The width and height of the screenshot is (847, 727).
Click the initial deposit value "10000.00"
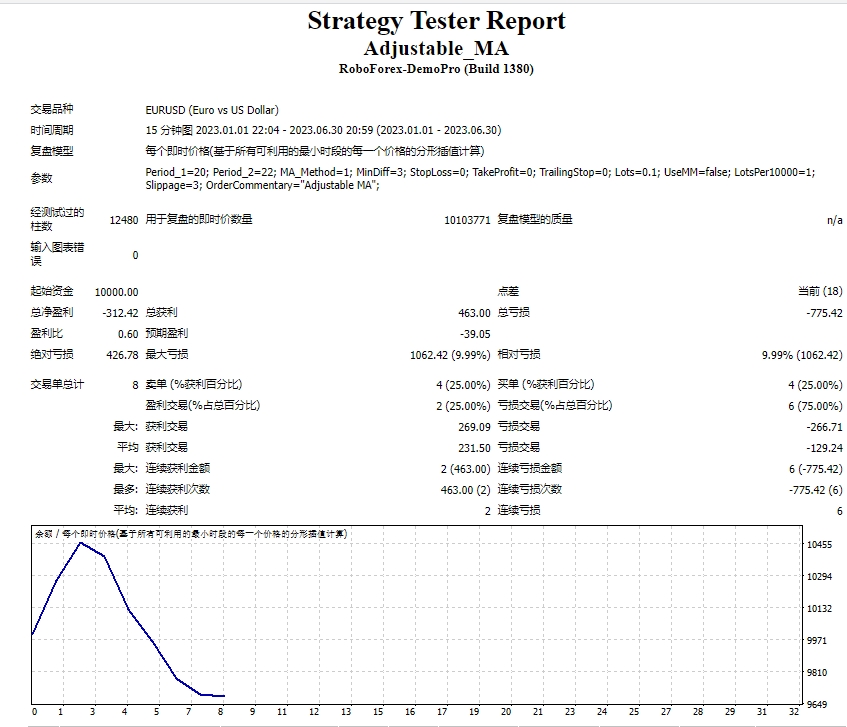117,292
